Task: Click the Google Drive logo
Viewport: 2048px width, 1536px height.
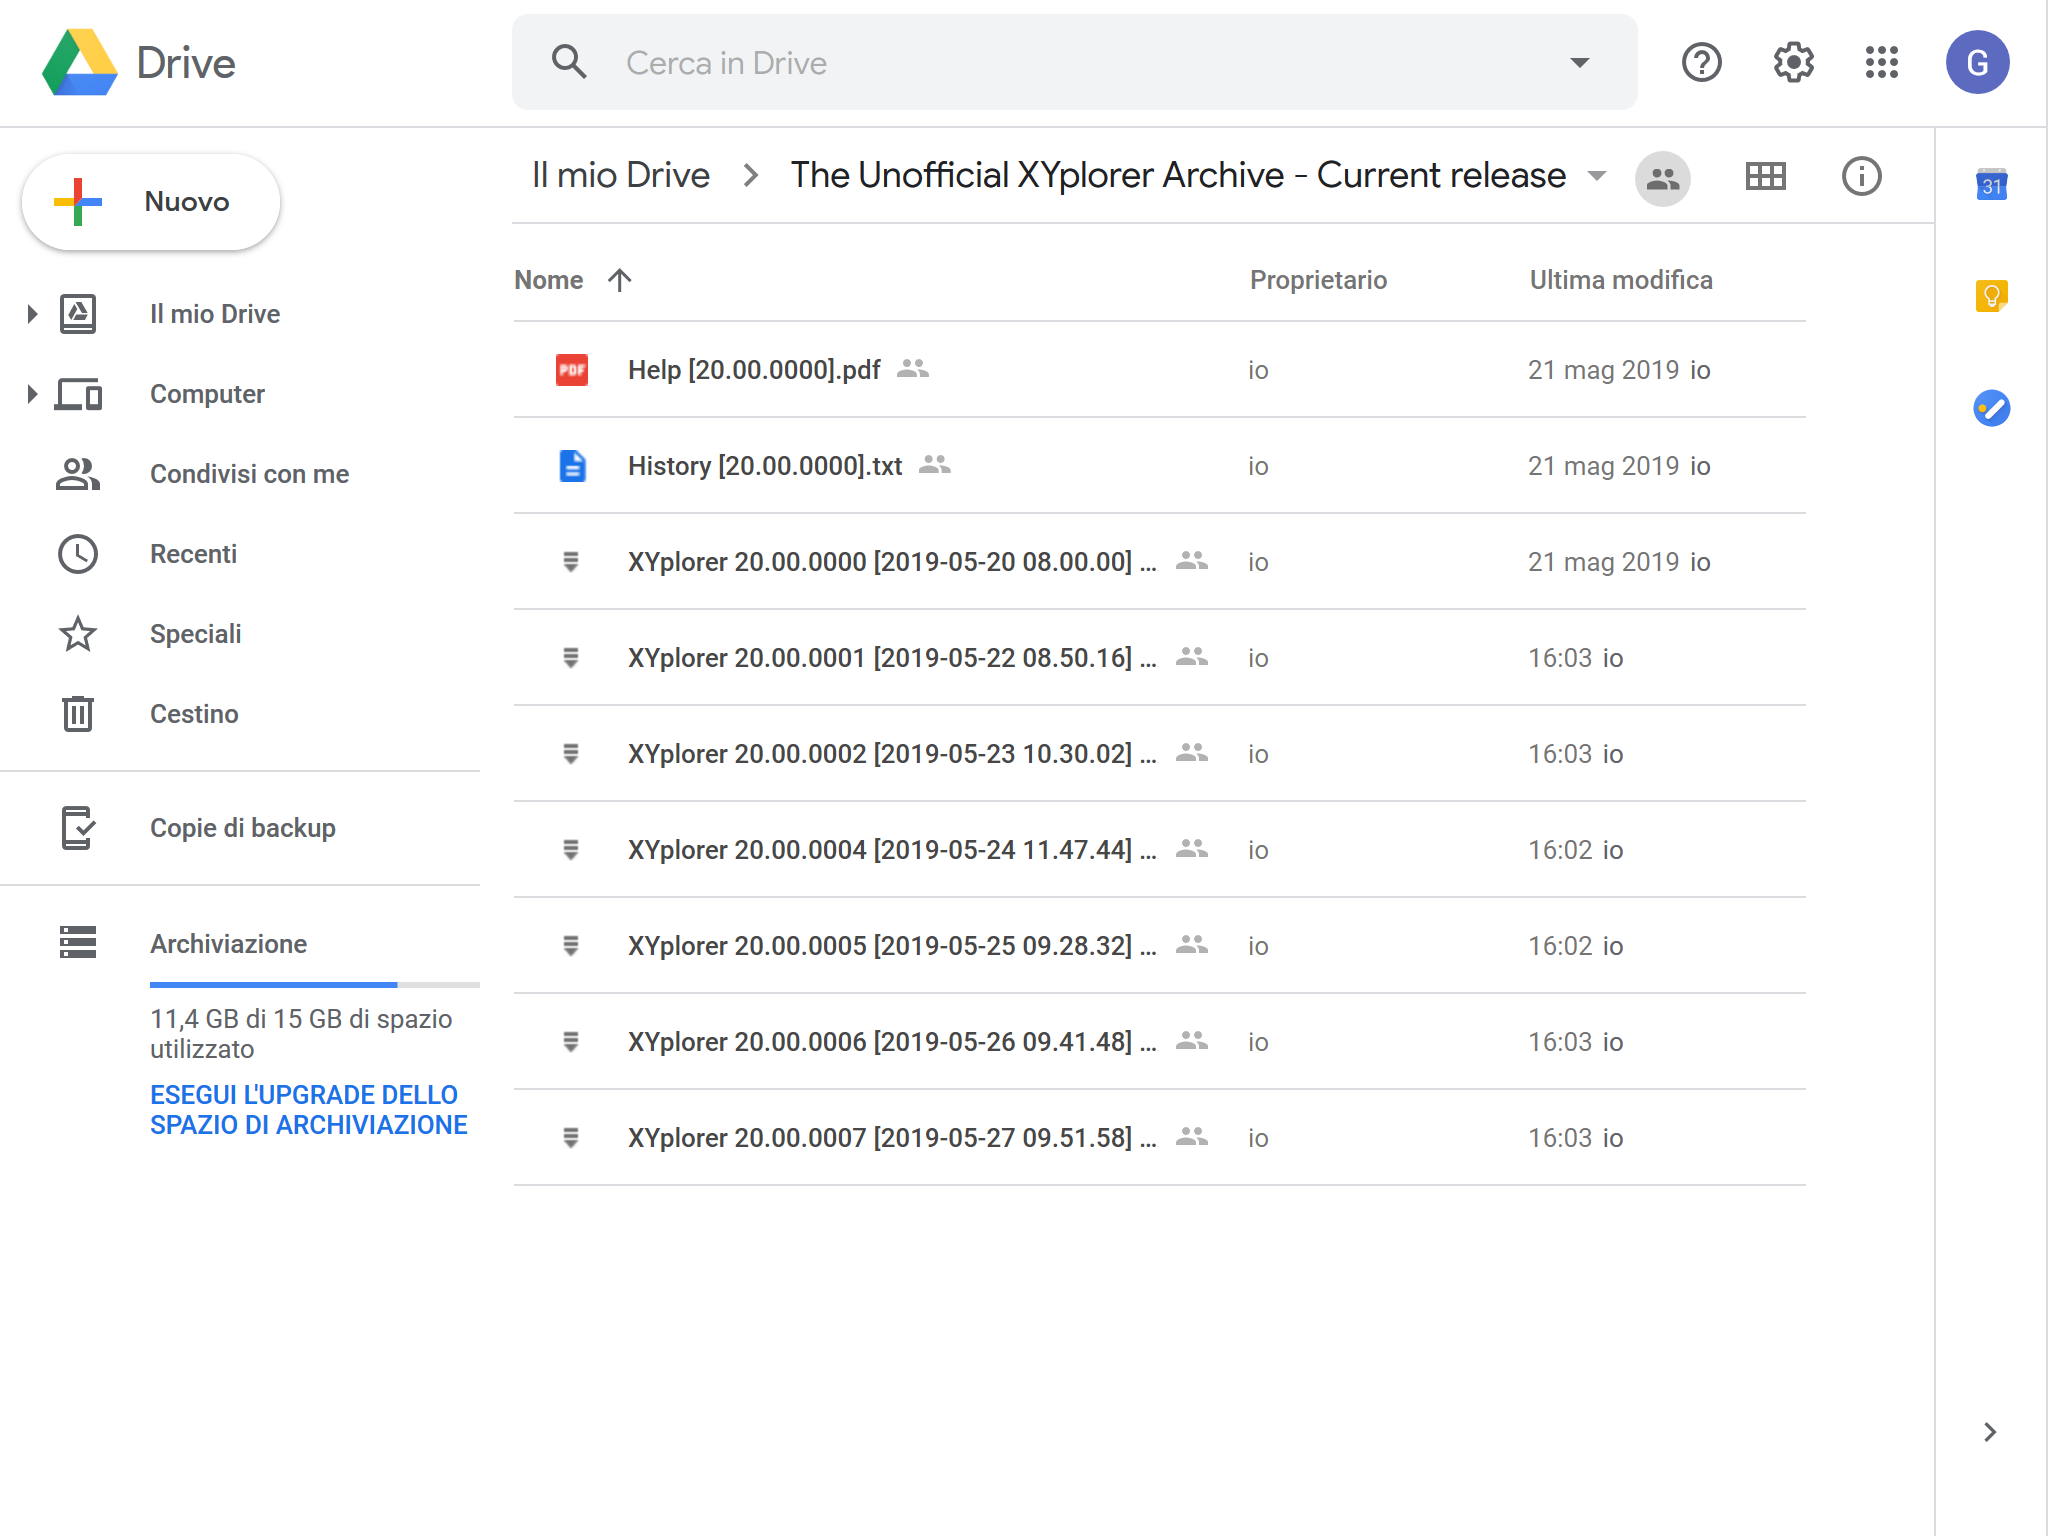Action: tap(80, 62)
